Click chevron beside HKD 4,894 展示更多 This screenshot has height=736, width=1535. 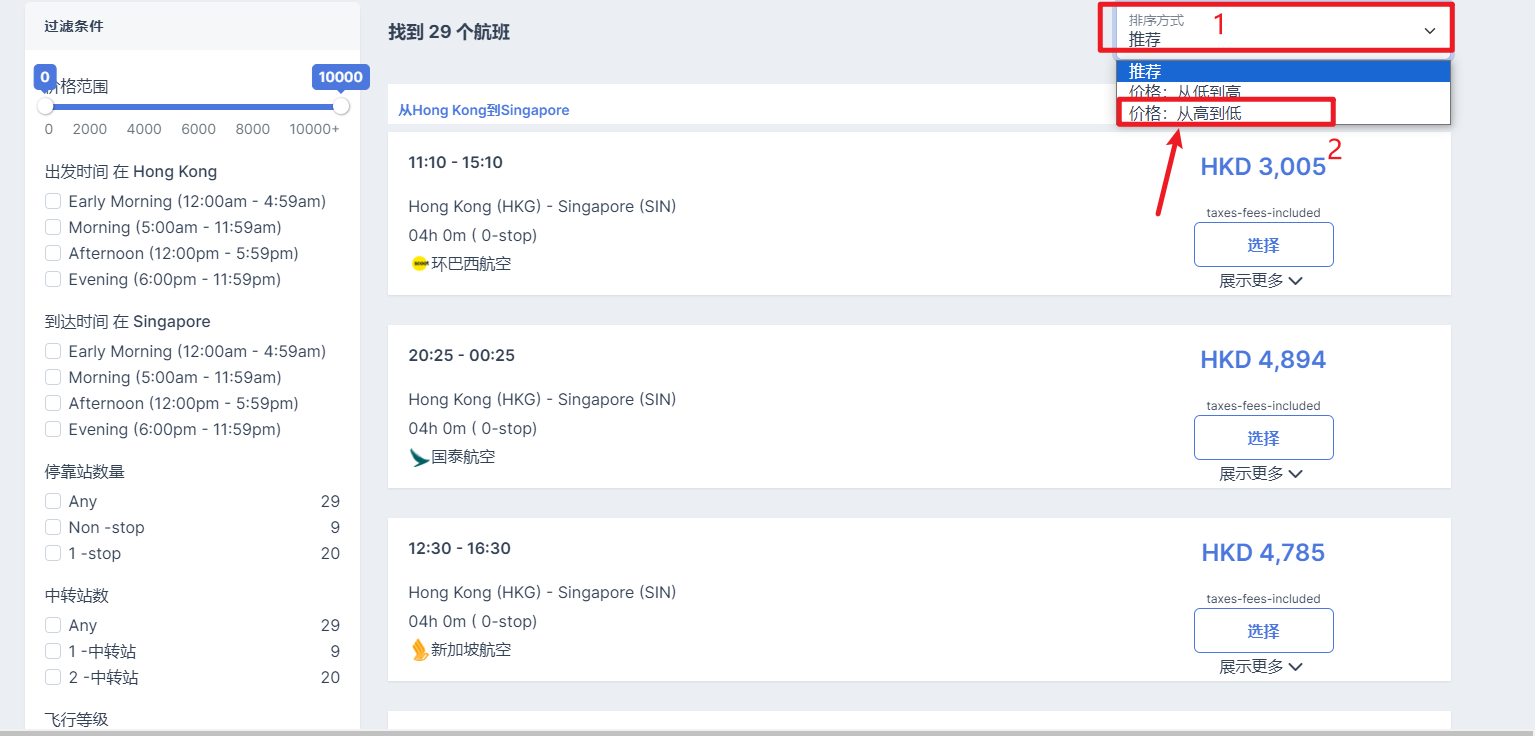point(1296,474)
